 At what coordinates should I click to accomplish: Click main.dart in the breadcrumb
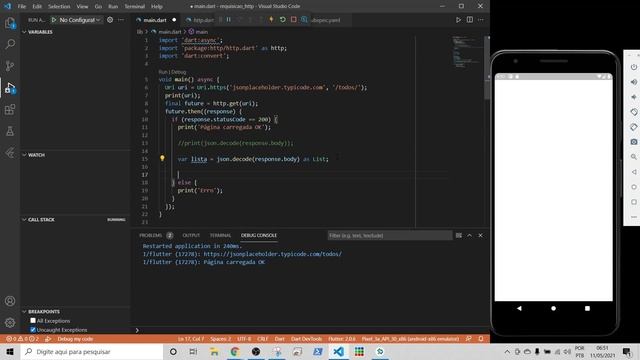pyautogui.click(x=169, y=32)
